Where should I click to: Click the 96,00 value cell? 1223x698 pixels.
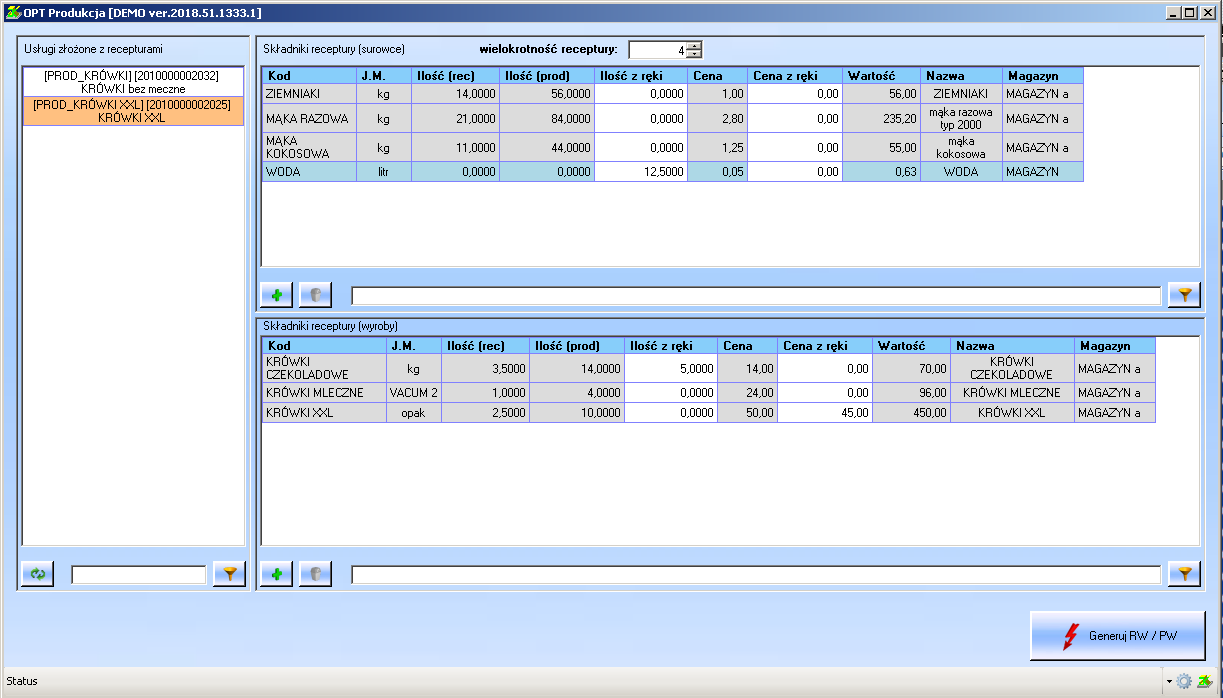pyautogui.click(x=911, y=393)
